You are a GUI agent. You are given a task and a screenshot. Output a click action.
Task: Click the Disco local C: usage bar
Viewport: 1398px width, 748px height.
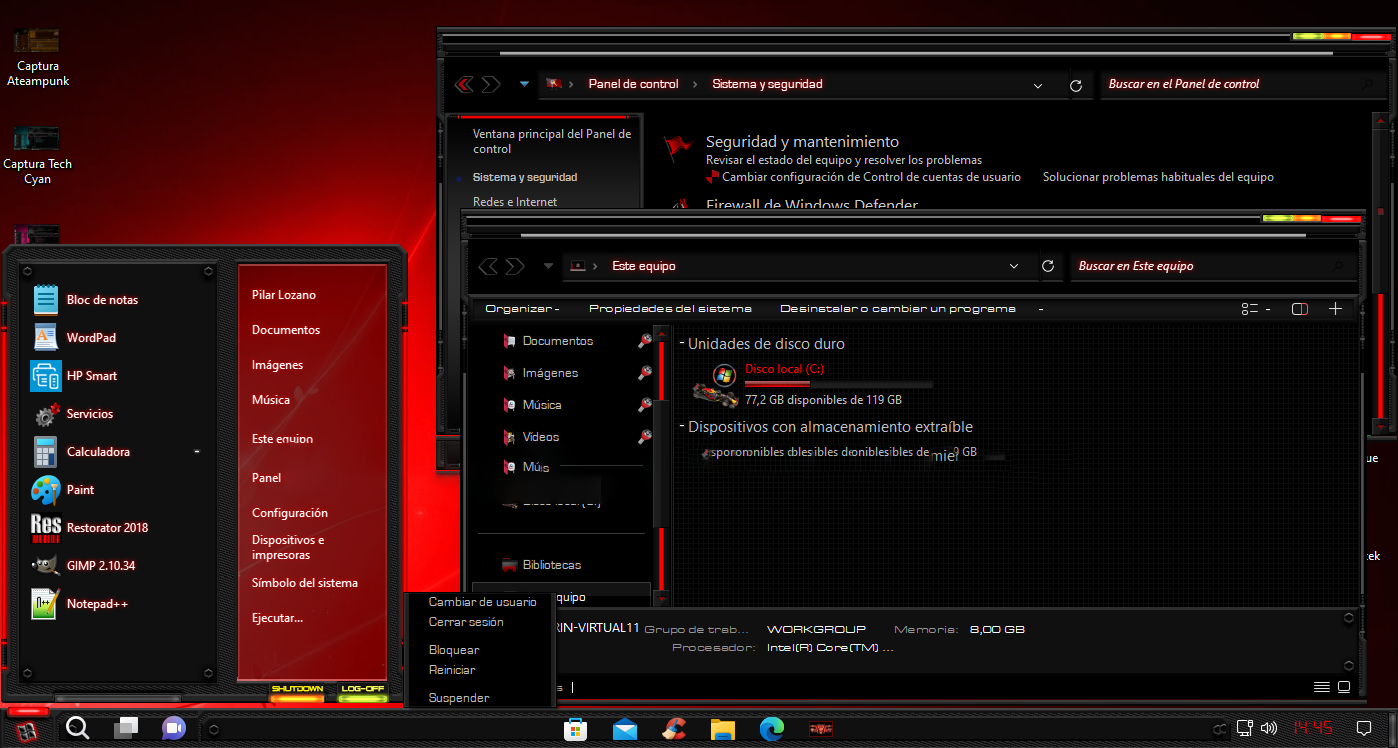(x=837, y=383)
